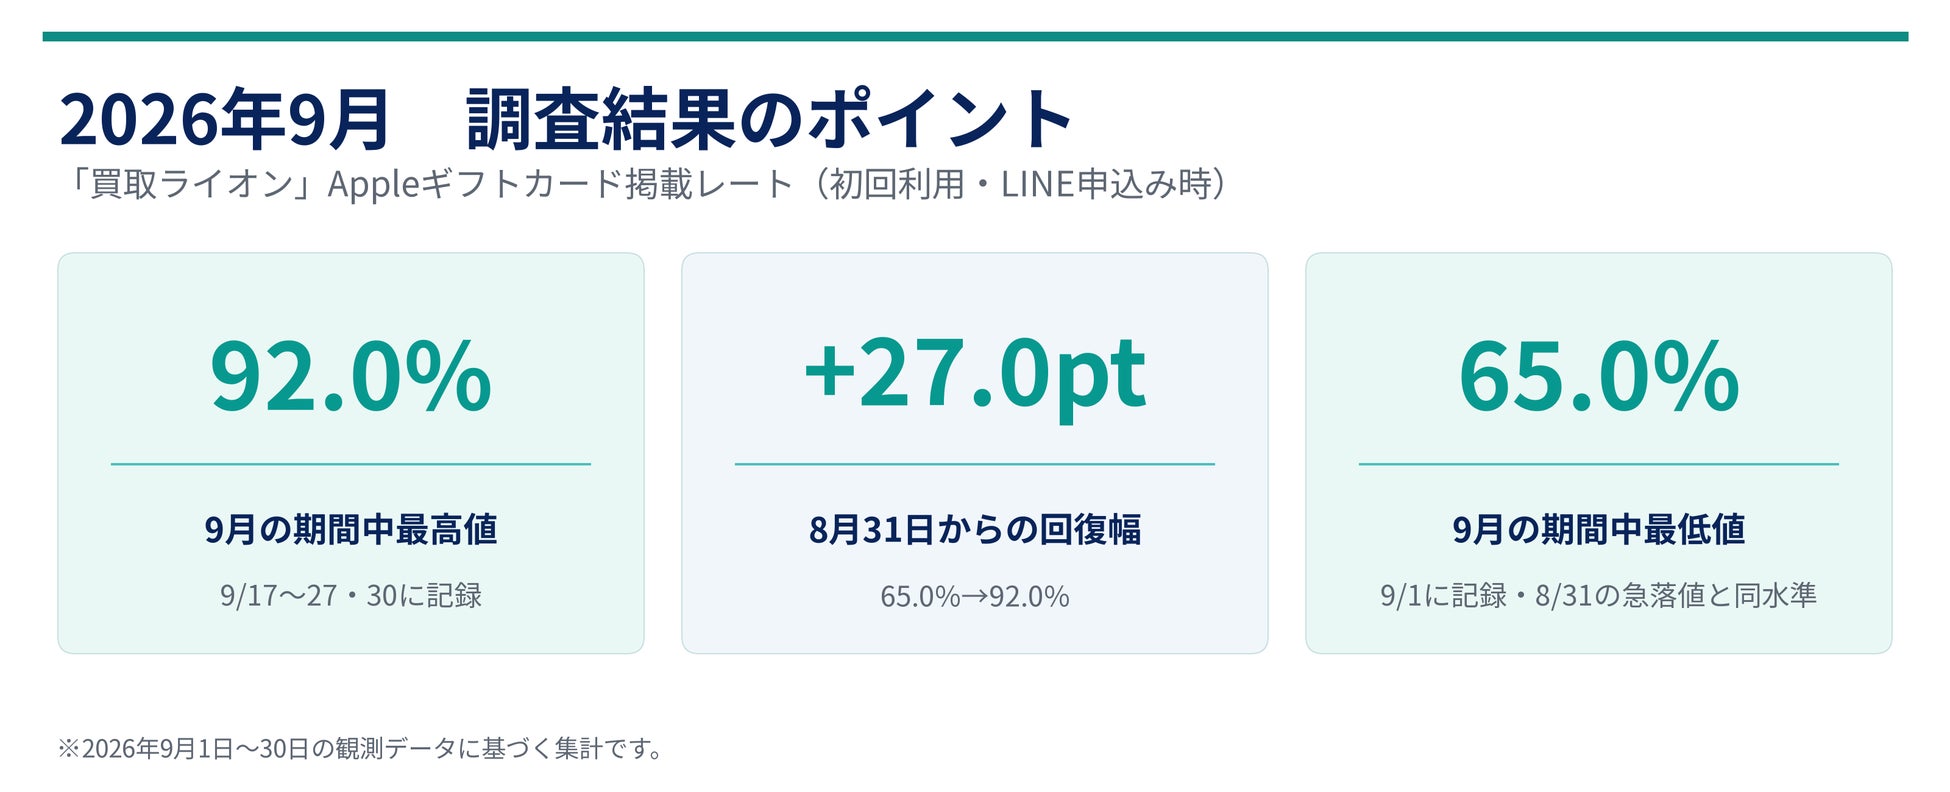
Task: Click the divider line in the 65.0% card
Action: pyautogui.click(x=1599, y=464)
